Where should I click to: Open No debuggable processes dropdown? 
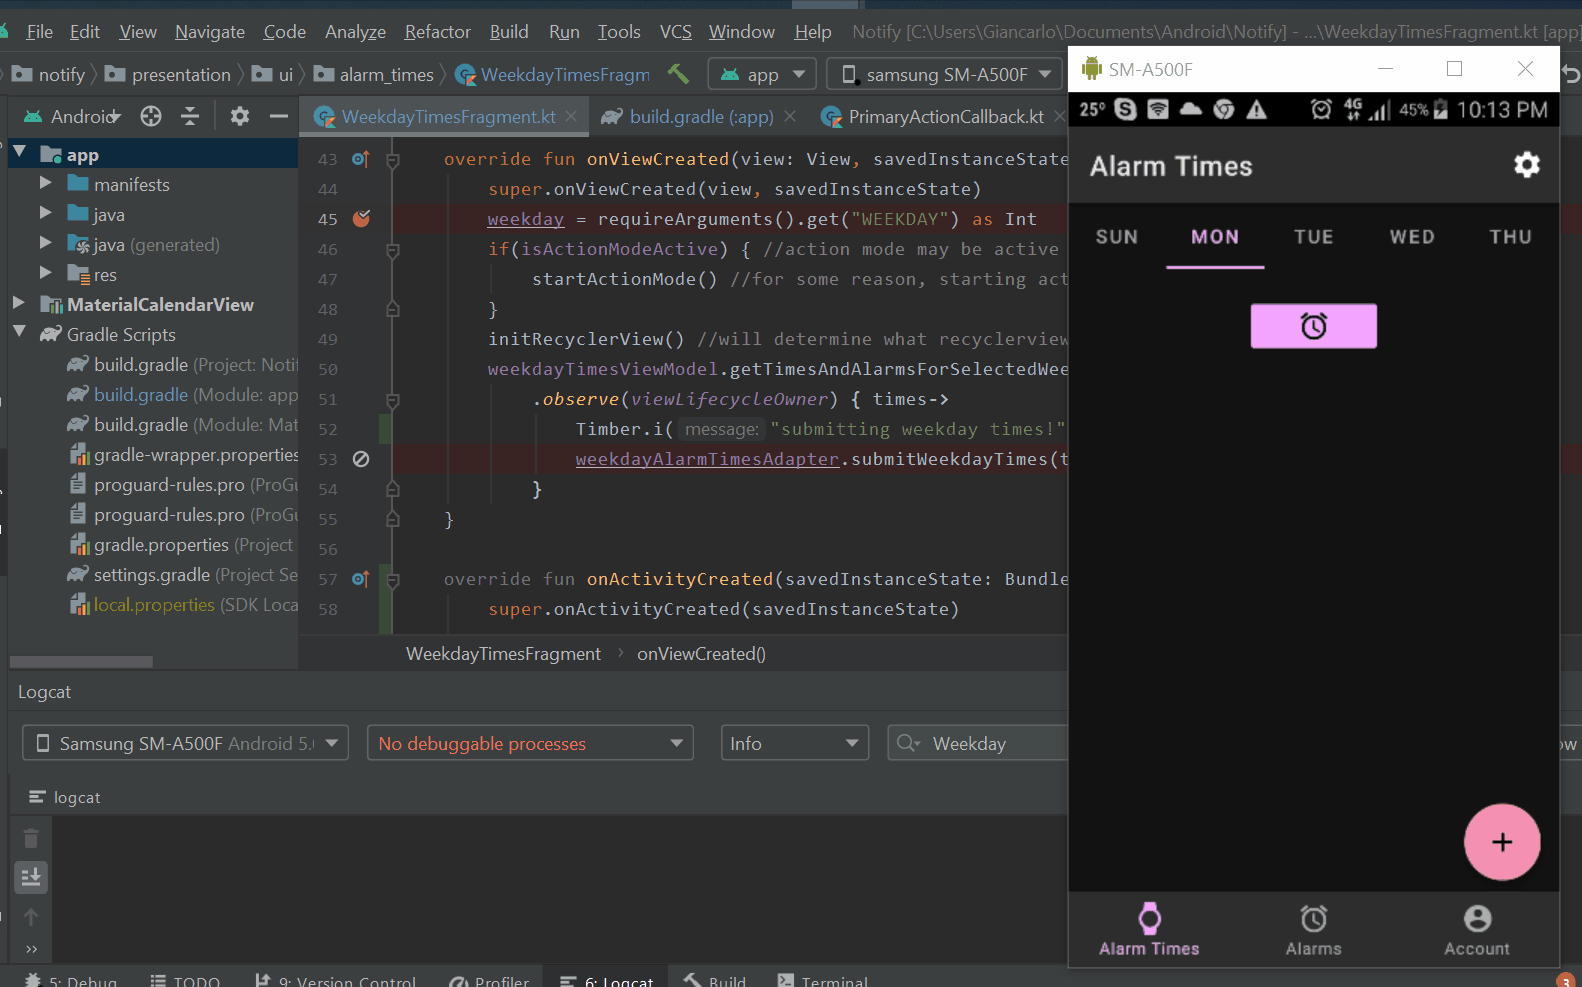tap(530, 743)
